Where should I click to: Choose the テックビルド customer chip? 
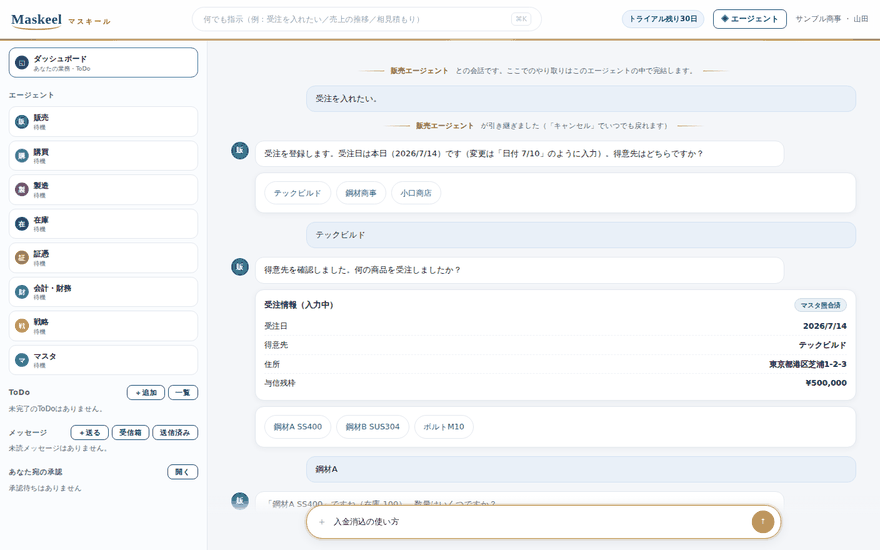[297, 193]
